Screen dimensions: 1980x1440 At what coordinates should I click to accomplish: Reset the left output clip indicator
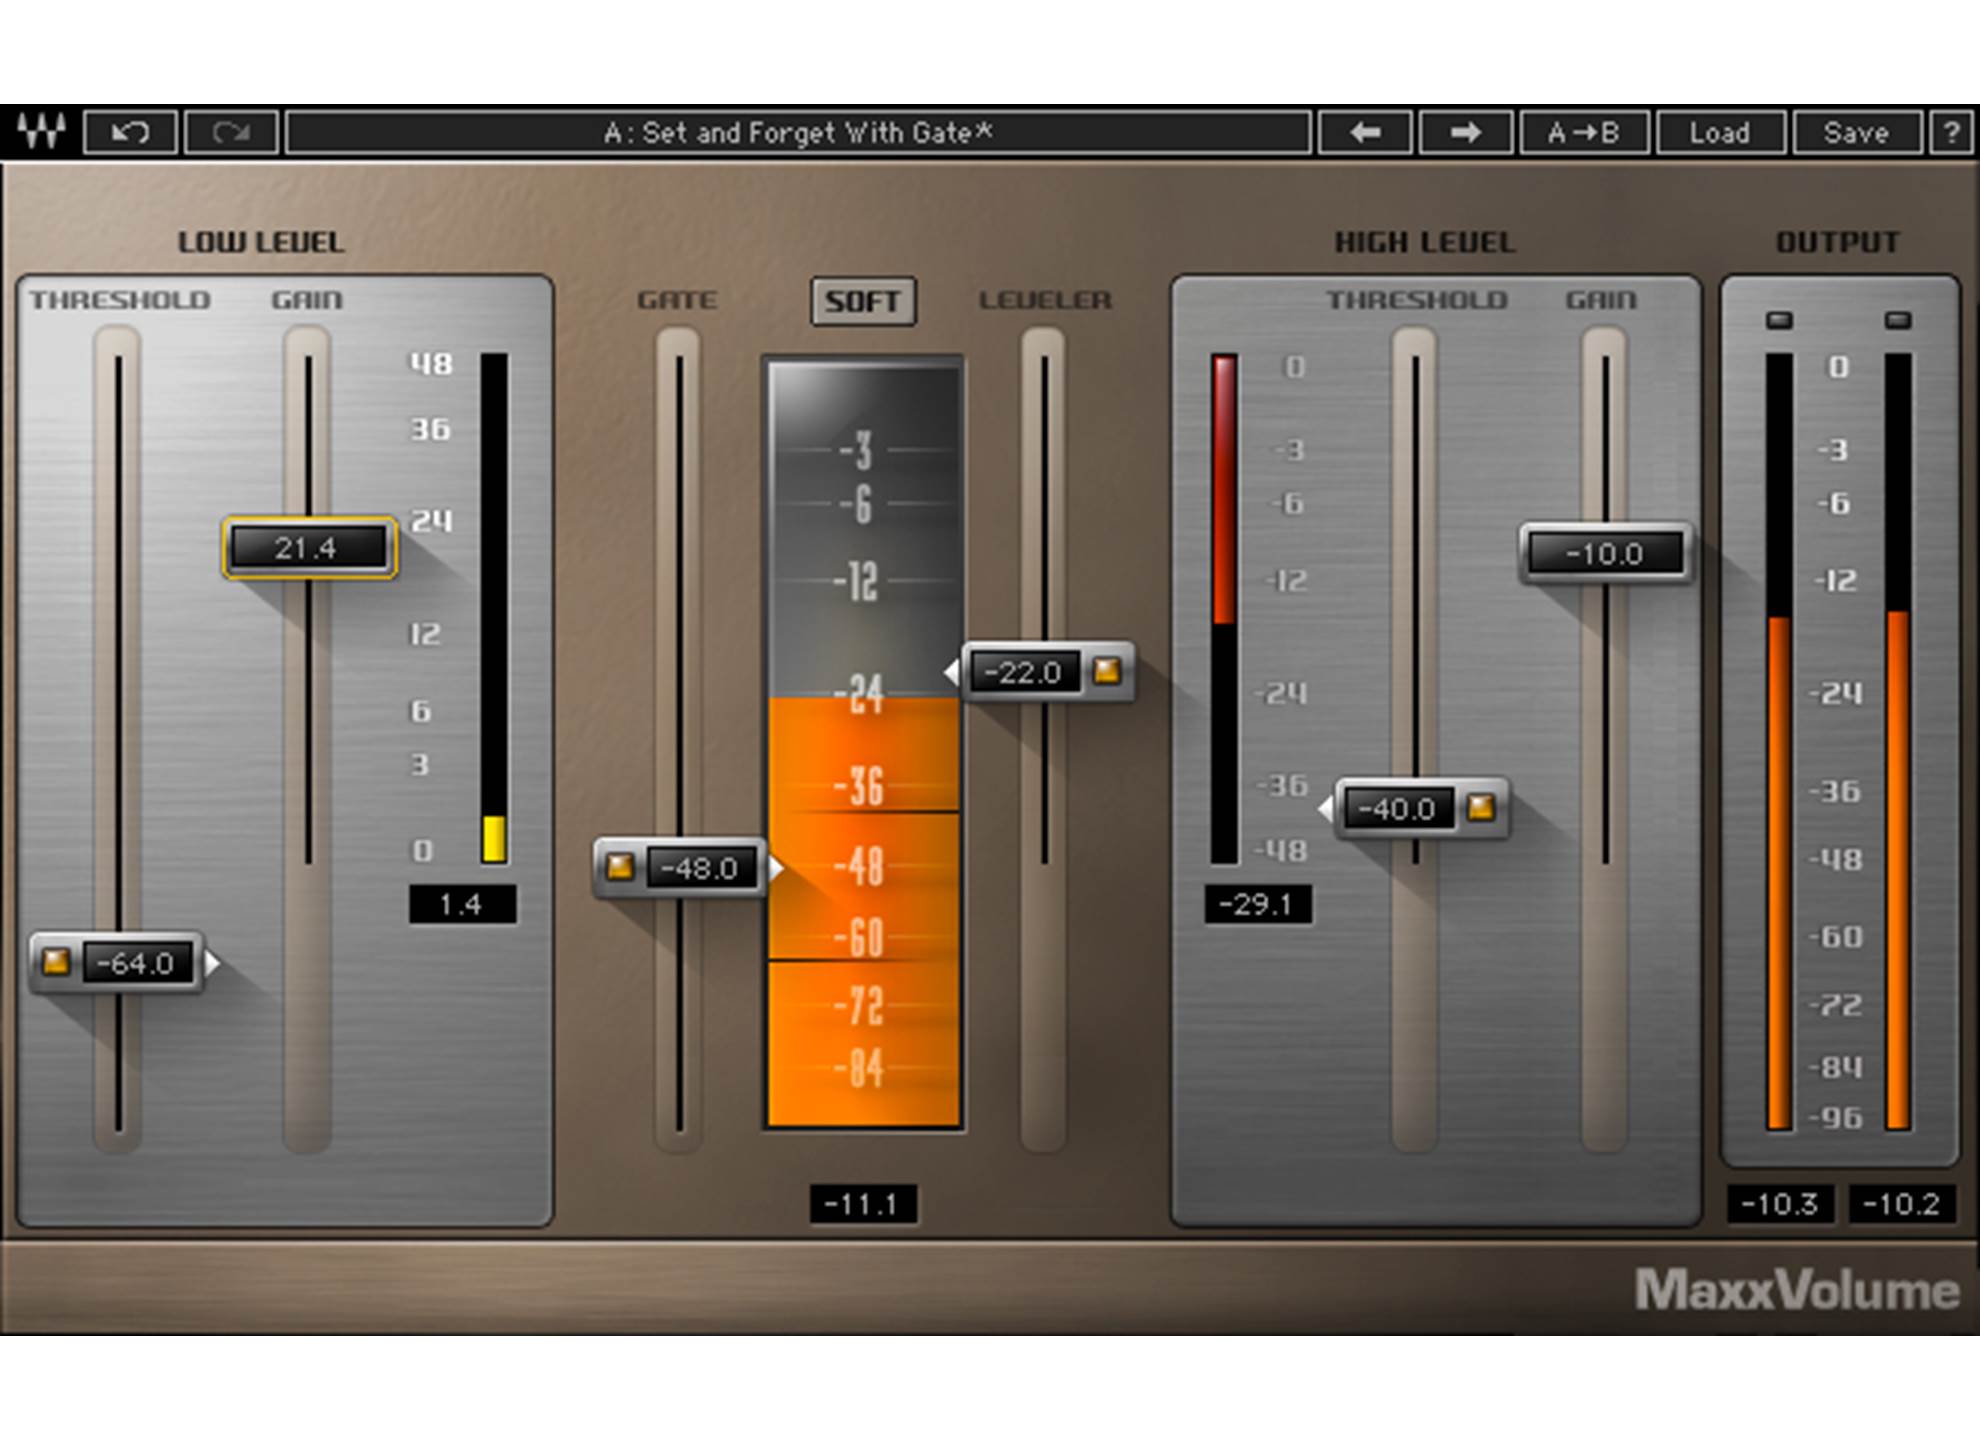(1779, 321)
